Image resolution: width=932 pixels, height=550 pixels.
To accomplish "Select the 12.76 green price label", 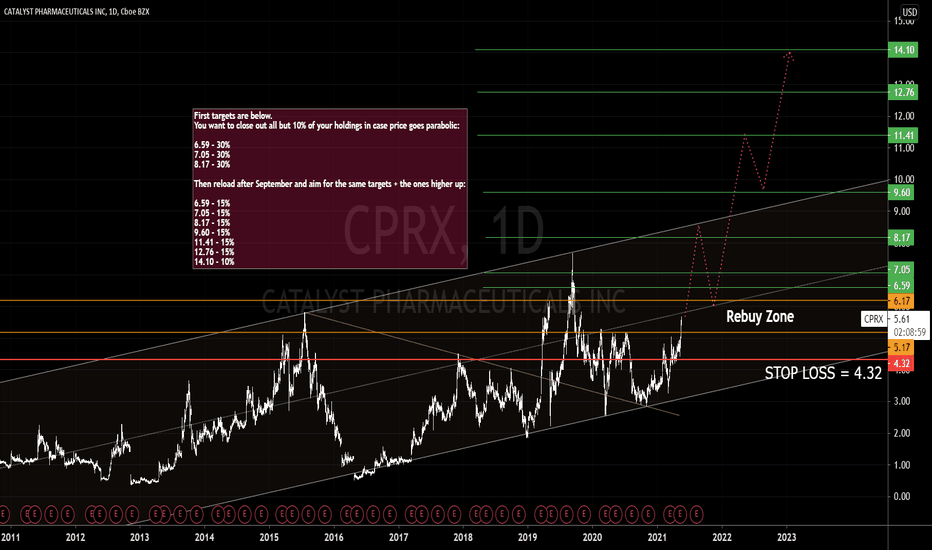I will coord(903,92).
